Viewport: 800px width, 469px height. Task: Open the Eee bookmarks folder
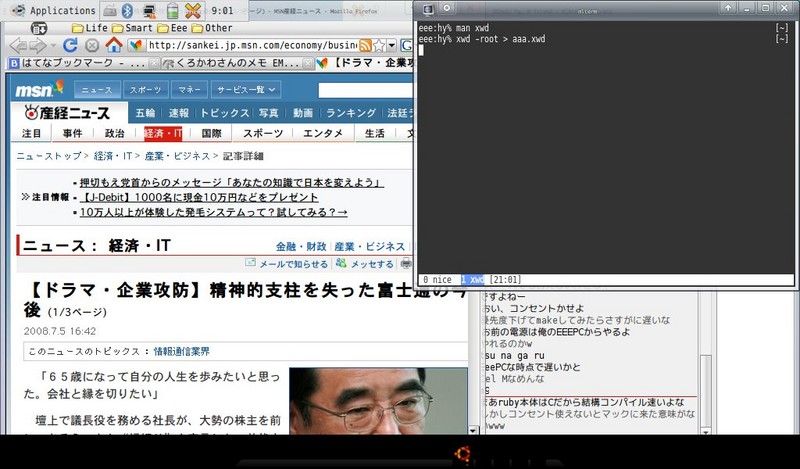tap(172, 28)
